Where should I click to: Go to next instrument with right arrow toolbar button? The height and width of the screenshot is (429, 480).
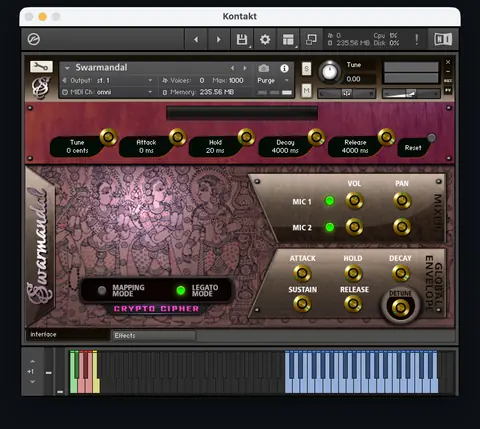tap(219, 39)
